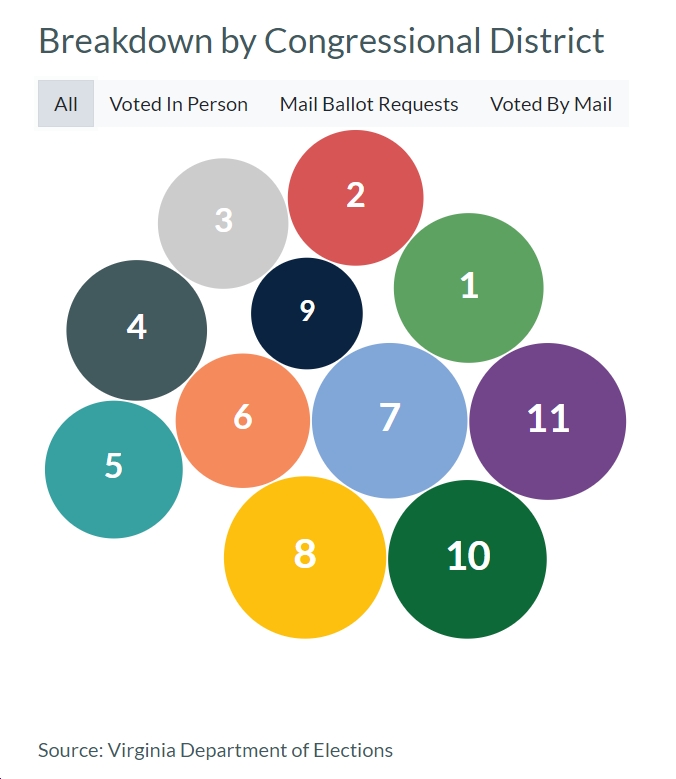Screen dimensions: 676x779
Task: Click the red district 2 bubble
Action: tap(356, 198)
